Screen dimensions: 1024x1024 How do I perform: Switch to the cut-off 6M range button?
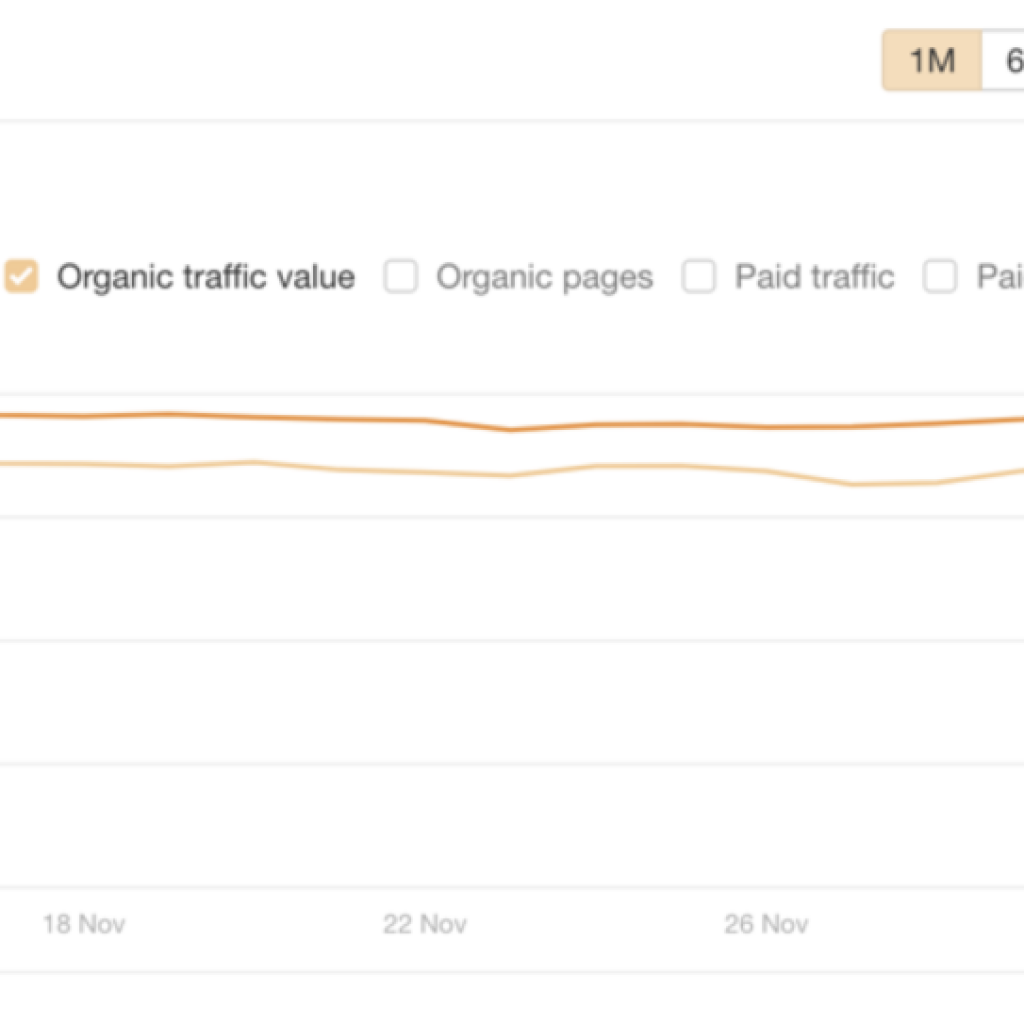point(1004,60)
